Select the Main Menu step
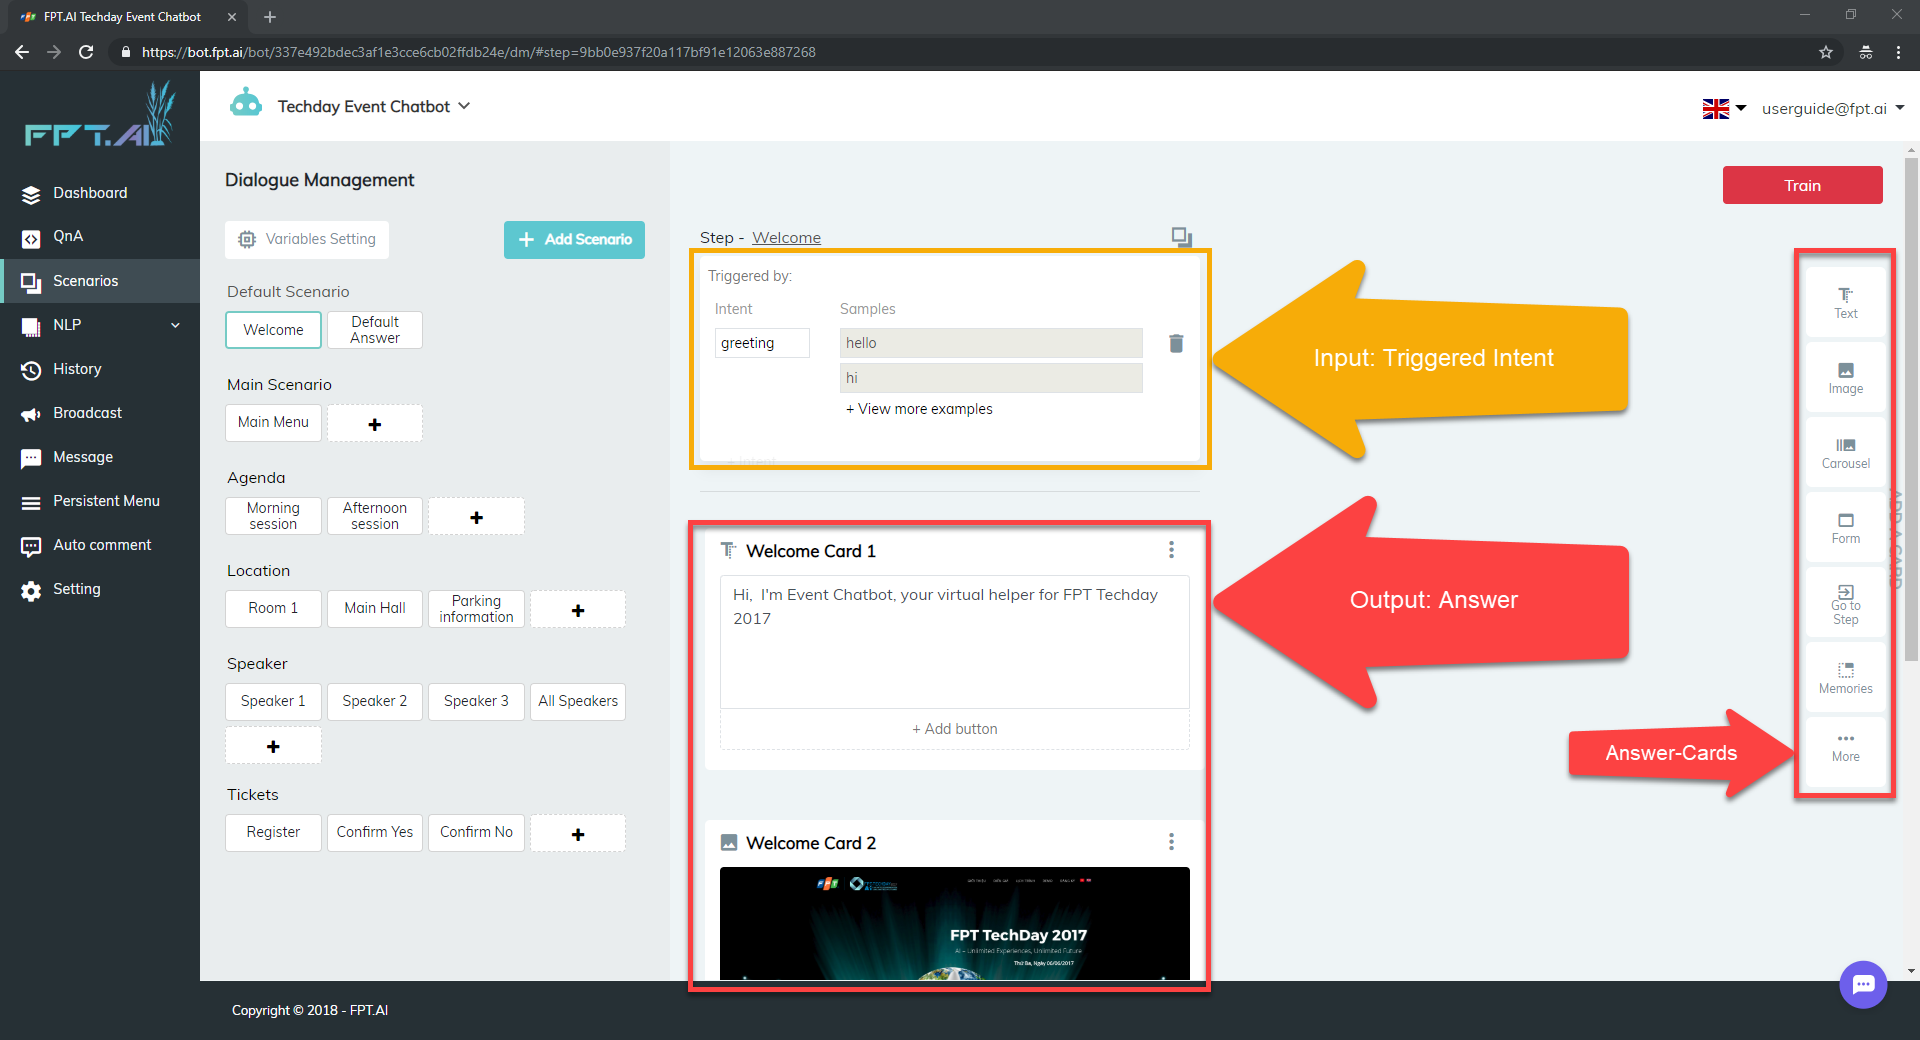 click(x=273, y=423)
